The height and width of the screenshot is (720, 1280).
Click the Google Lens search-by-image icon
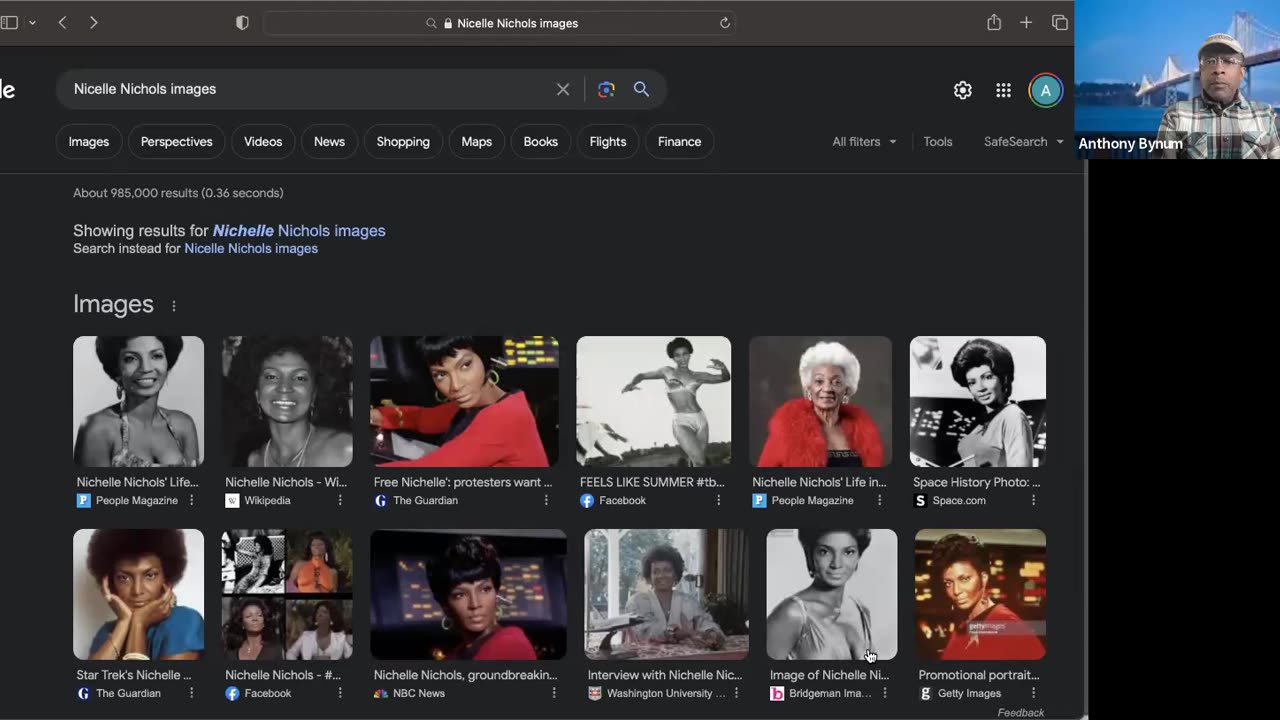pyautogui.click(x=606, y=89)
